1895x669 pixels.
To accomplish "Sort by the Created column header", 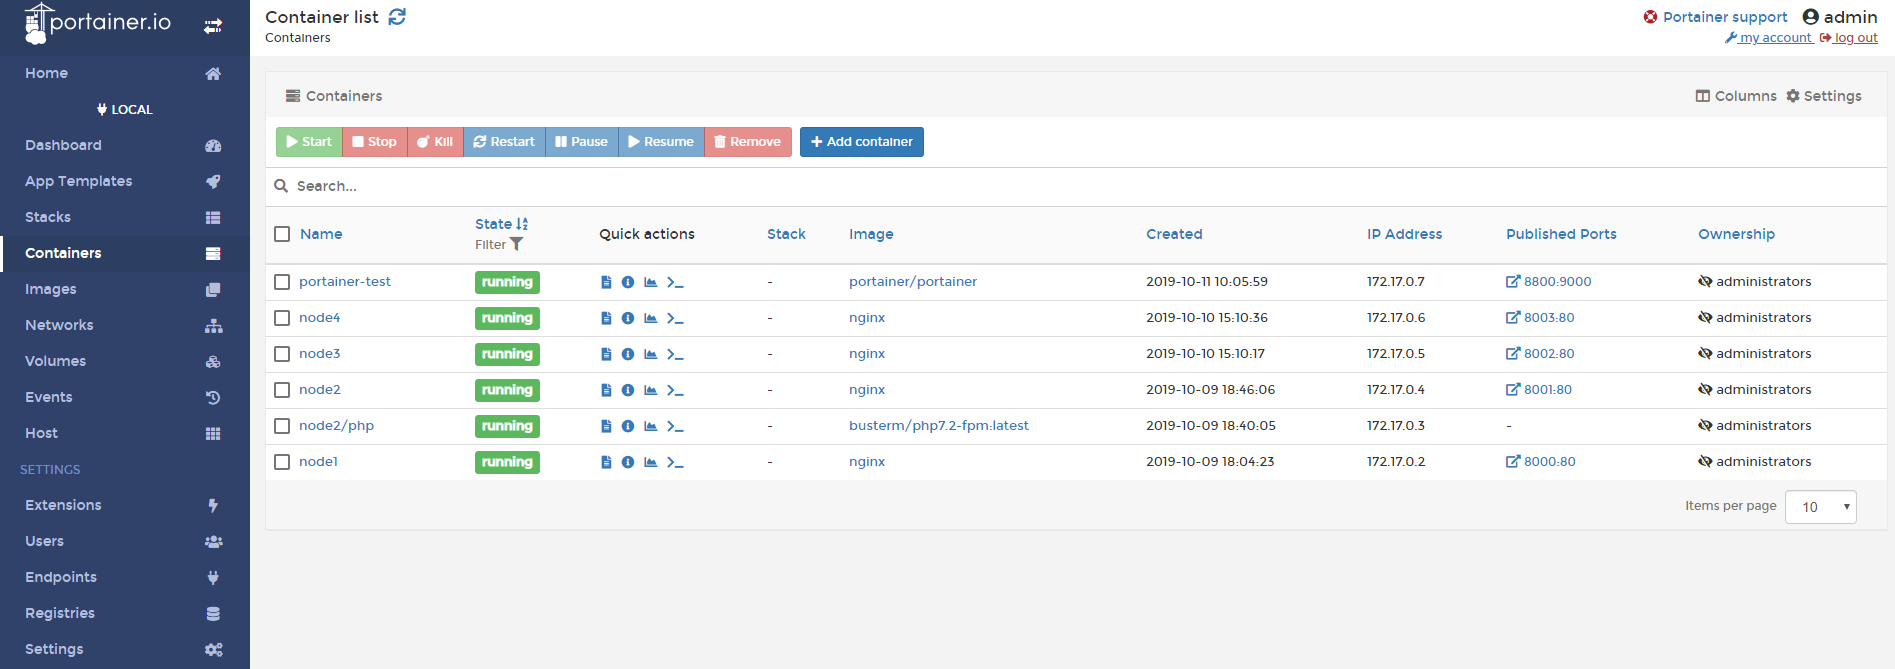I will coord(1174,234).
